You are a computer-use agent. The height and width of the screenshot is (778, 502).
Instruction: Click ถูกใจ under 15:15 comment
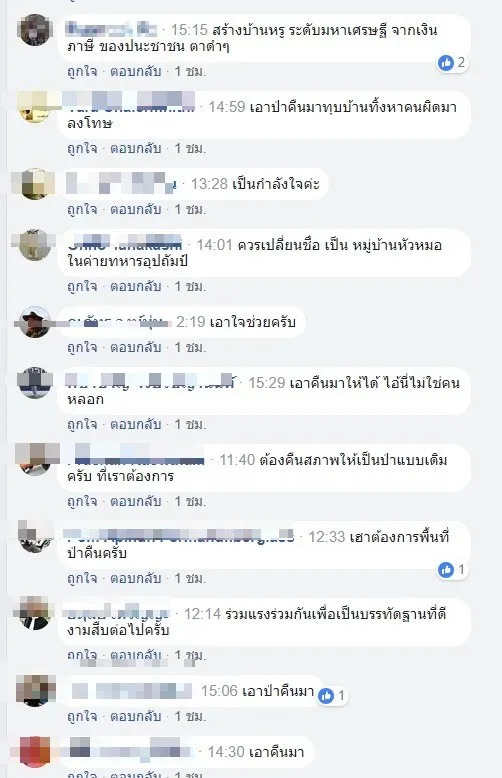tap(82, 71)
